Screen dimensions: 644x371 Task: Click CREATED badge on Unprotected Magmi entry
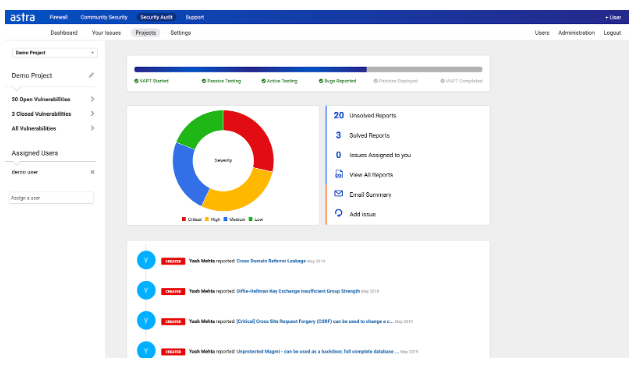pos(173,352)
